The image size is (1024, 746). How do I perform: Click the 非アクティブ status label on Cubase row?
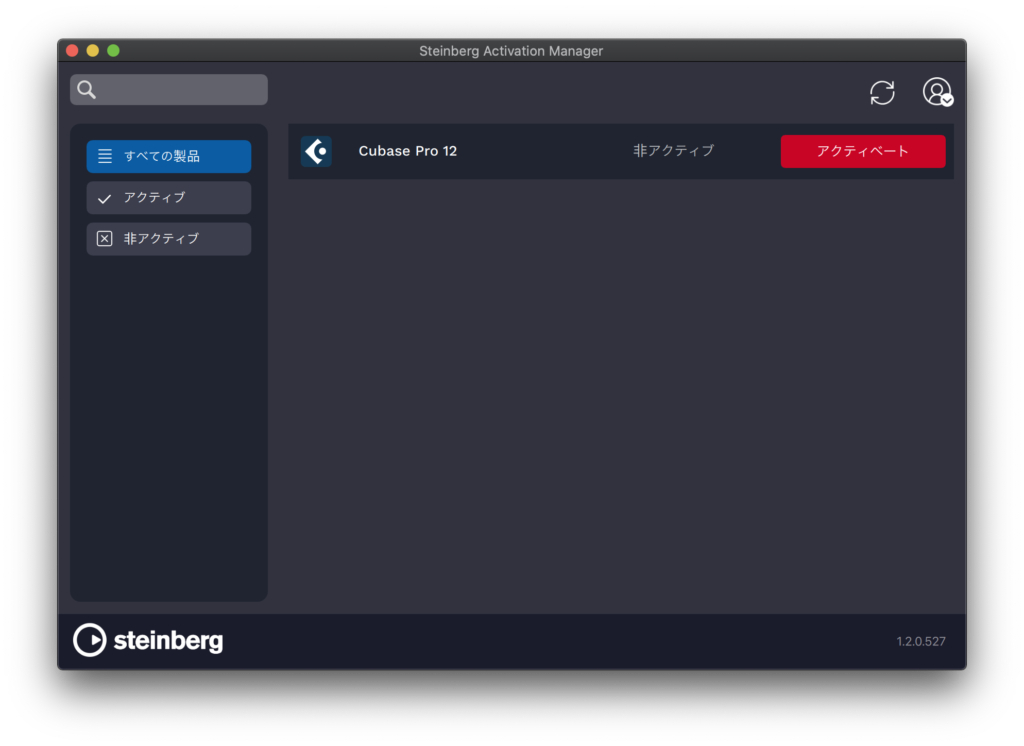[673, 151]
